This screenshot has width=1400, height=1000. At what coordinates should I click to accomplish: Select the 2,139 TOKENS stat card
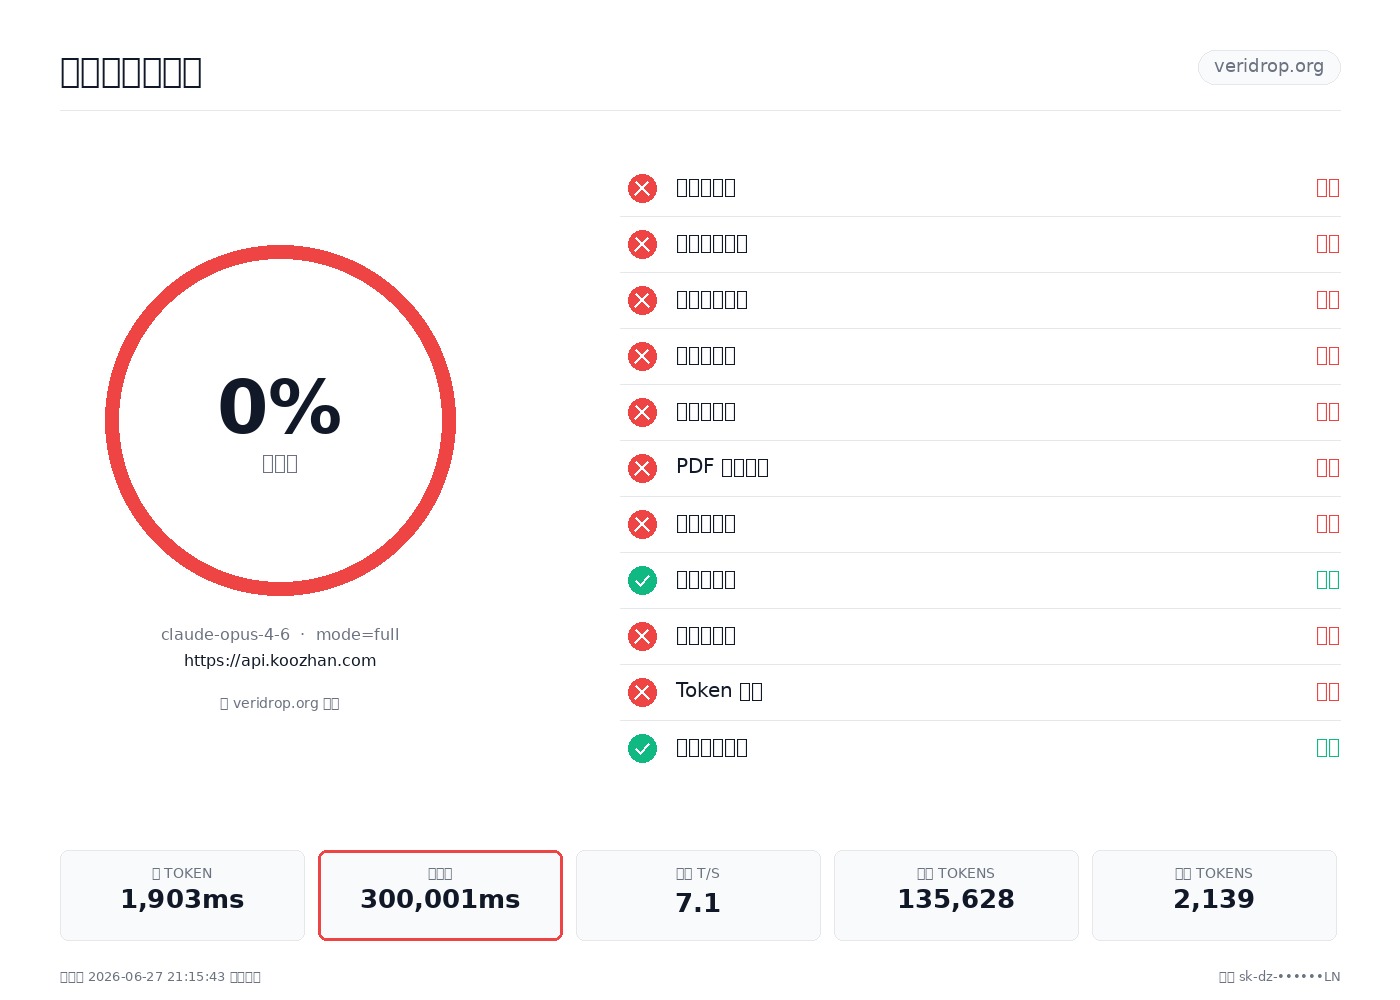(1214, 895)
